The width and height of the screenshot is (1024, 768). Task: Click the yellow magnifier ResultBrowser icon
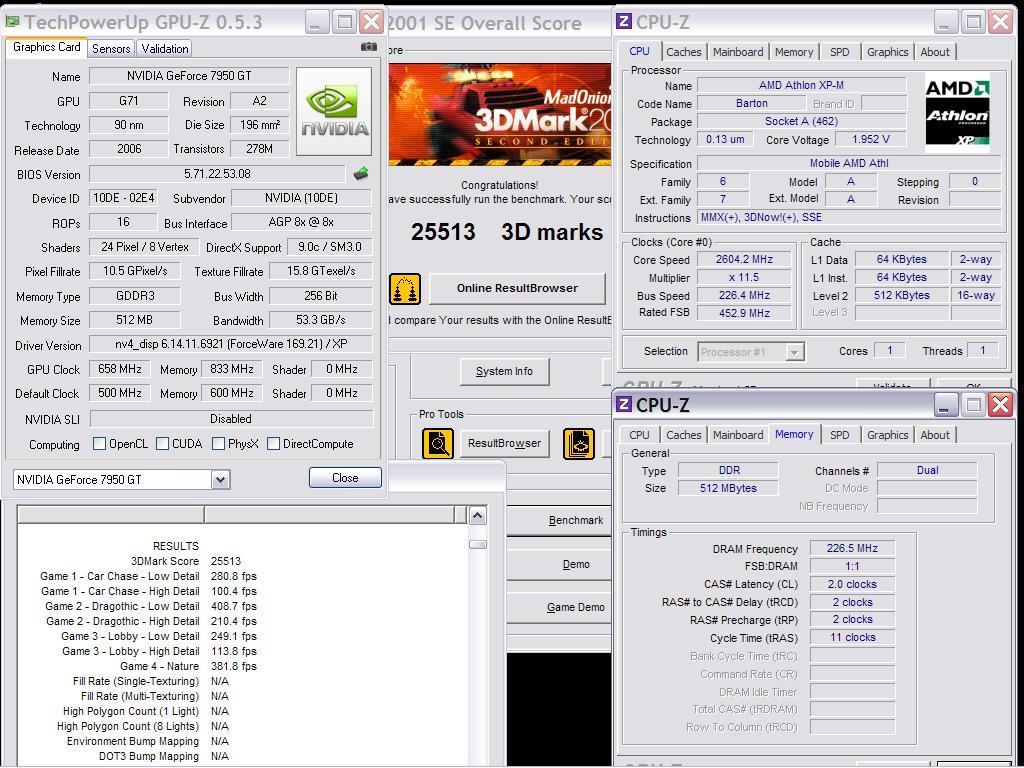coord(438,443)
